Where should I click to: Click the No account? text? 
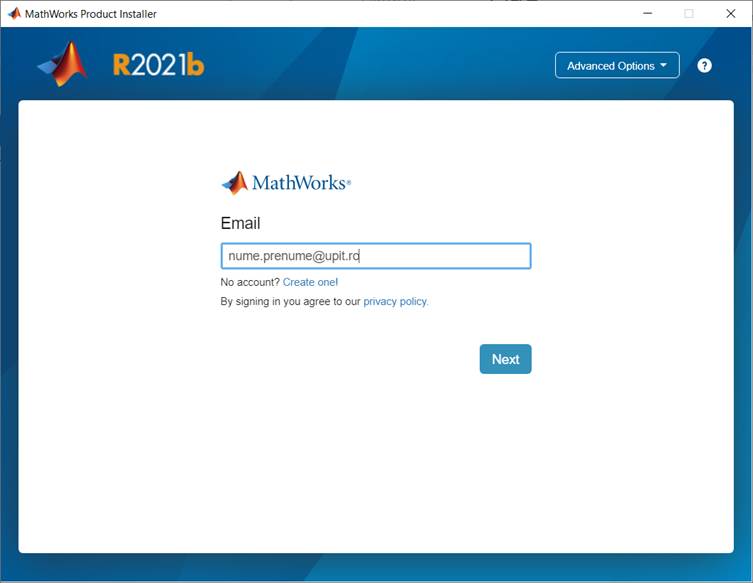tap(250, 282)
